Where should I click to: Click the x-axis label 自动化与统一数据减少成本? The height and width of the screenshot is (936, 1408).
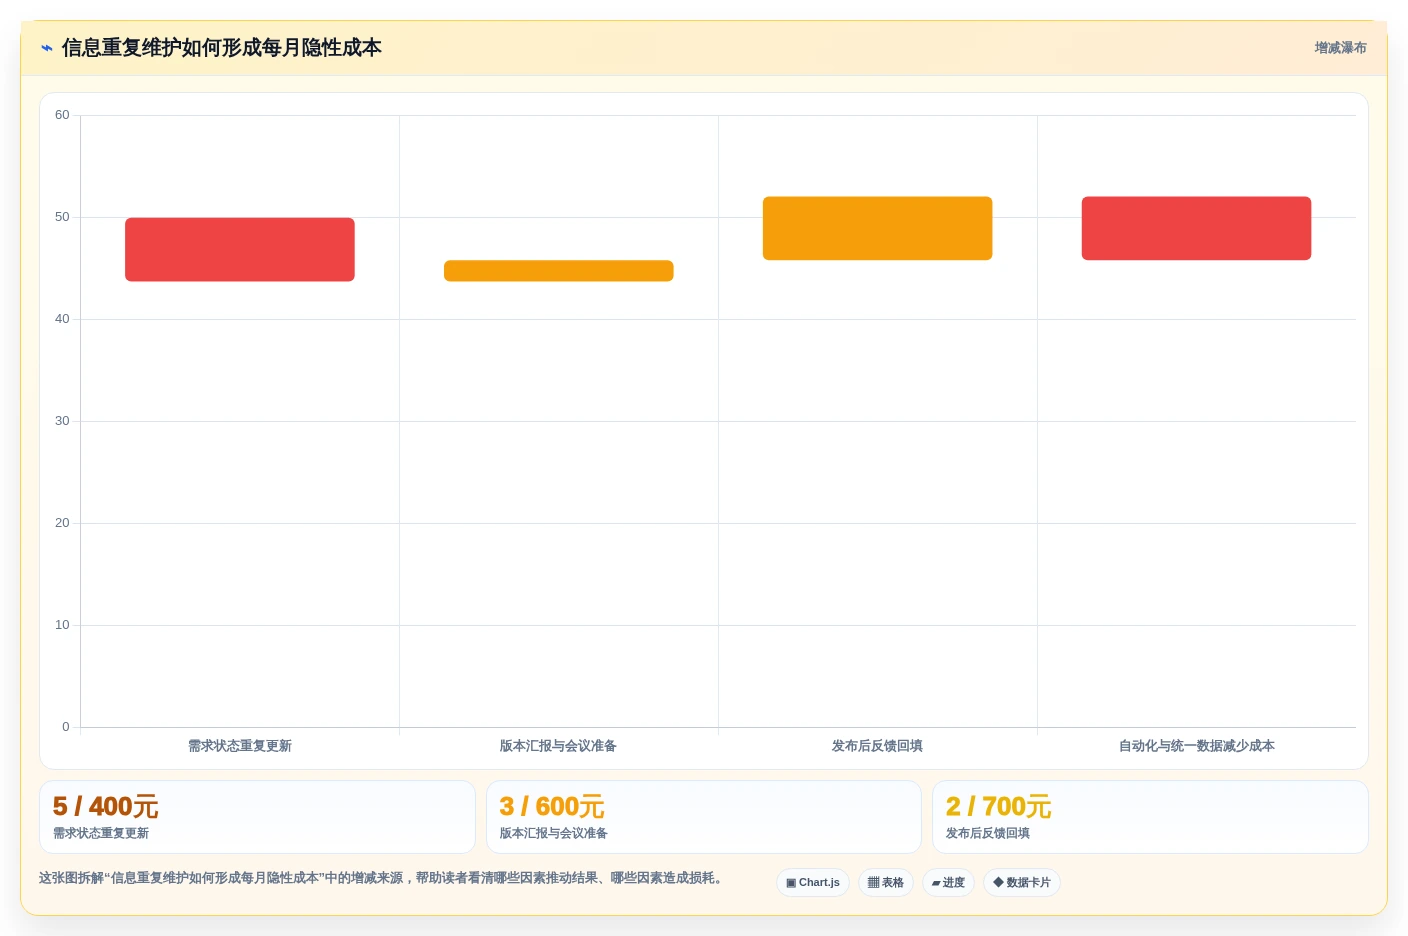pyautogui.click(x=1197, y=746)
